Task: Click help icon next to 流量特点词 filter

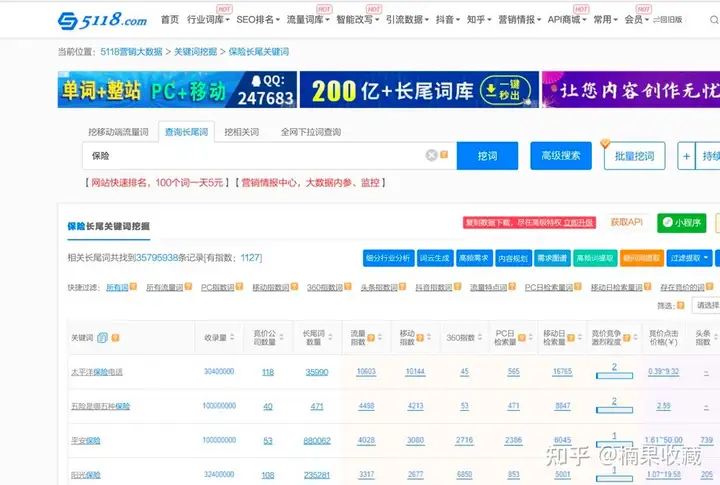Action: tap(512, 287)
